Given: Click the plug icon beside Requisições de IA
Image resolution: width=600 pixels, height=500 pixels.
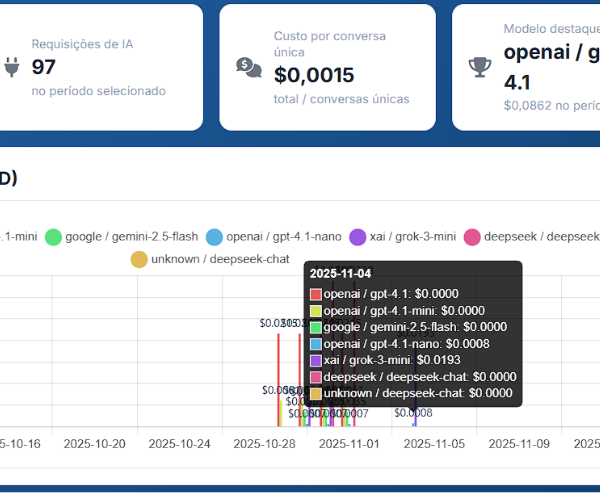Looking at the screenshot, I should point(12,67).
